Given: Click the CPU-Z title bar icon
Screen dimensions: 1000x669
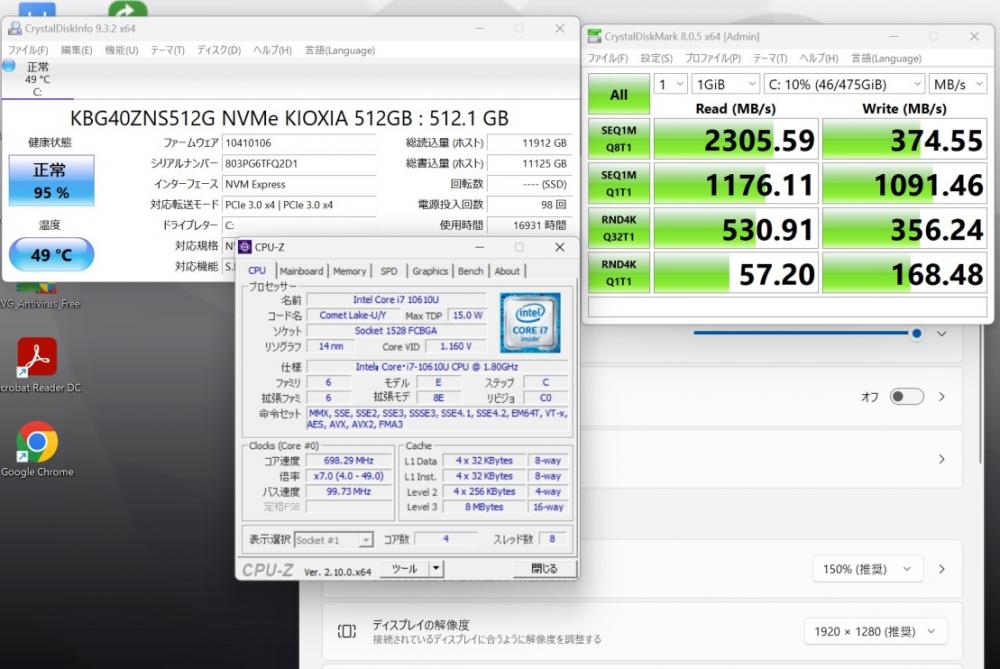Looking at the screenshot, I should (x=245, y=247).
